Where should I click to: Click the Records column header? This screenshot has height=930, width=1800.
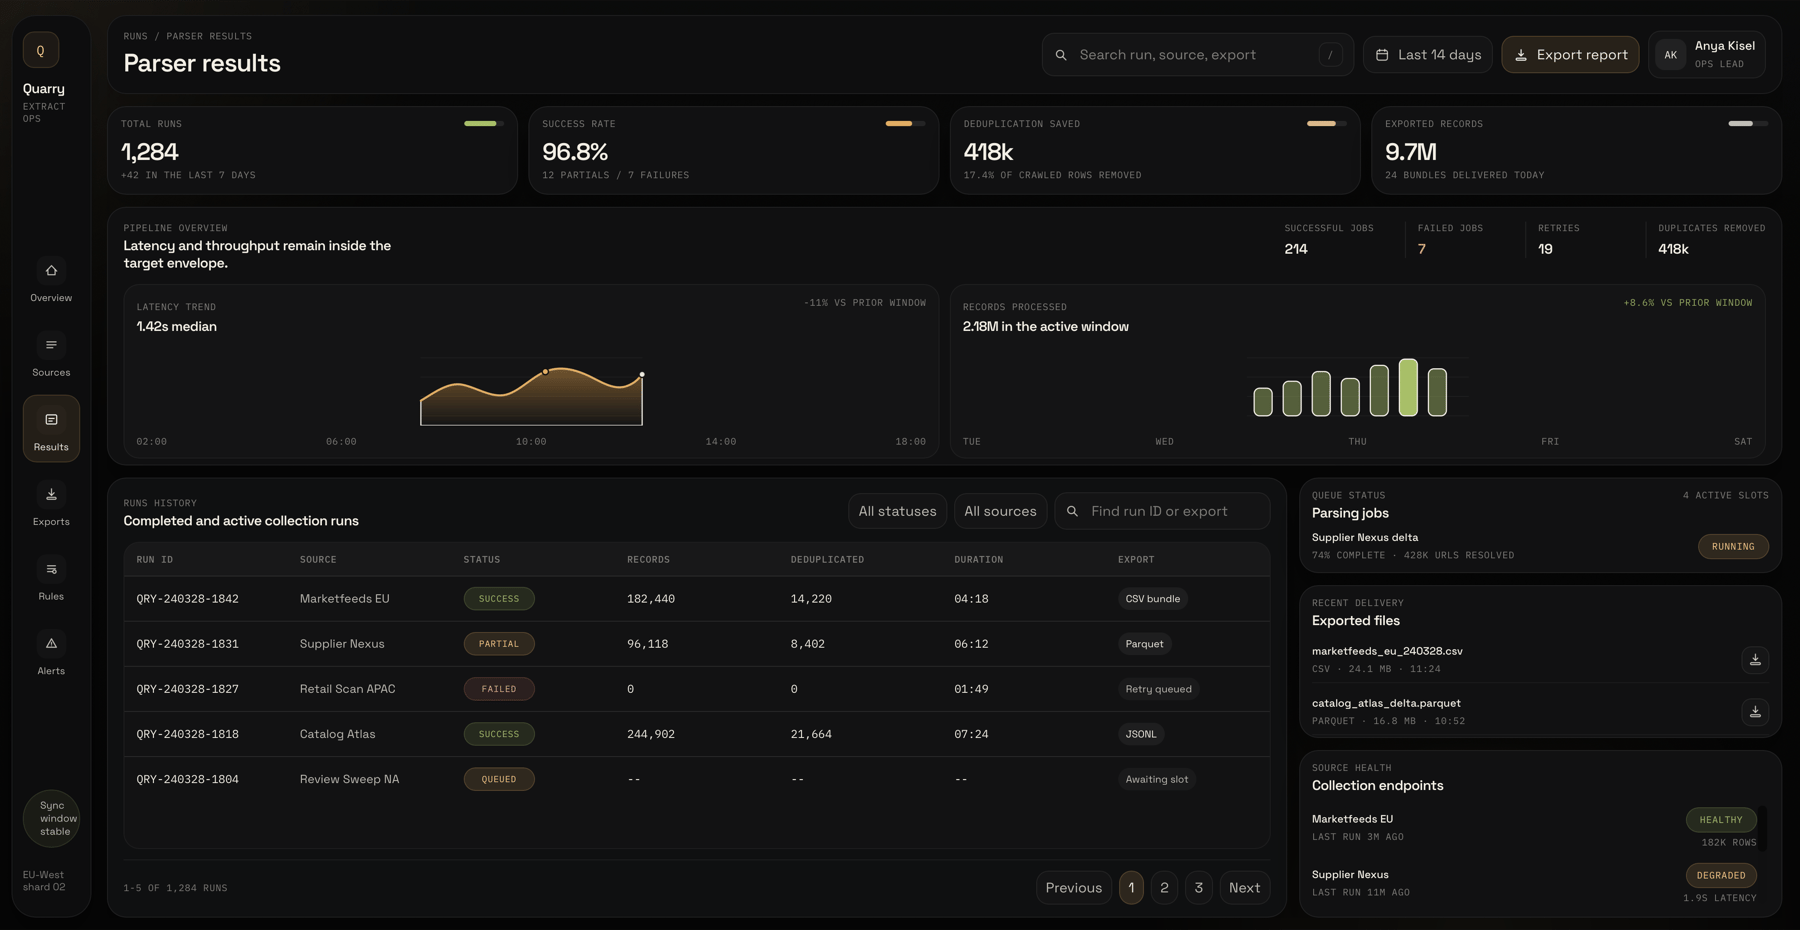pos(649,560)
